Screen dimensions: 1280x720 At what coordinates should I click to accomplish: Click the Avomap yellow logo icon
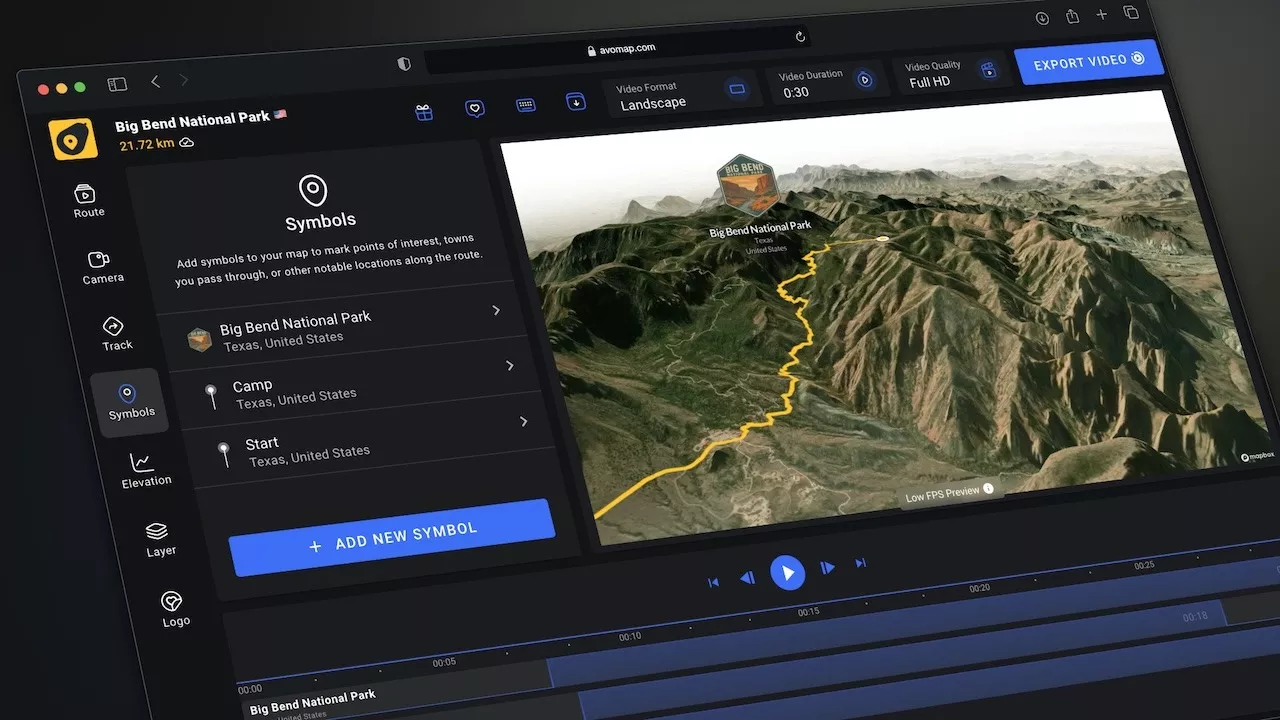coord(73,140)
